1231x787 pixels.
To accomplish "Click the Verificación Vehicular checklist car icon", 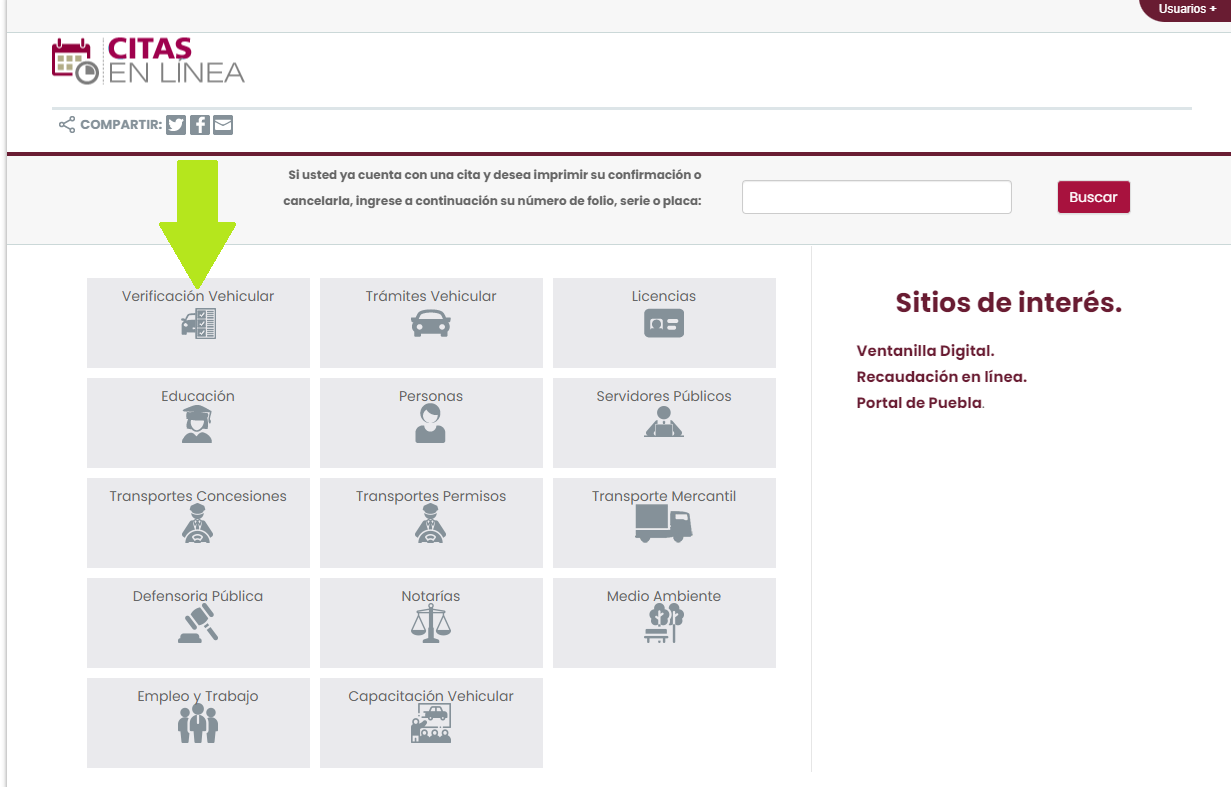I will point(198,324).
